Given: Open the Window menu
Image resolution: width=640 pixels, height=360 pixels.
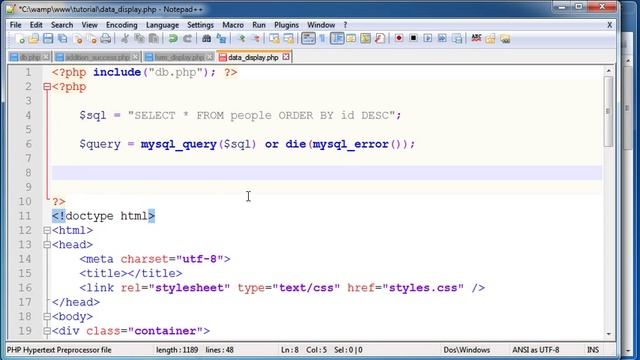Looking at the screenshot, I should click(321, 25).
